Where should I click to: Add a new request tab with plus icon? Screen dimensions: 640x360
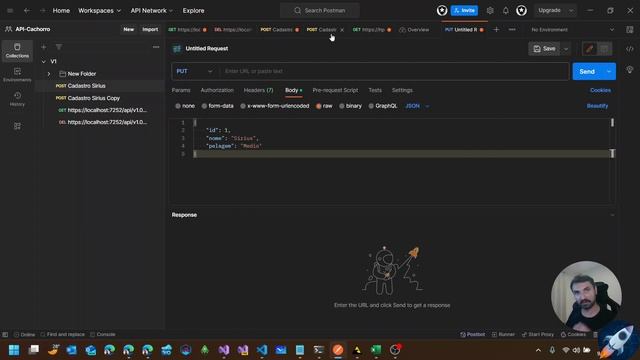(496, 29)
